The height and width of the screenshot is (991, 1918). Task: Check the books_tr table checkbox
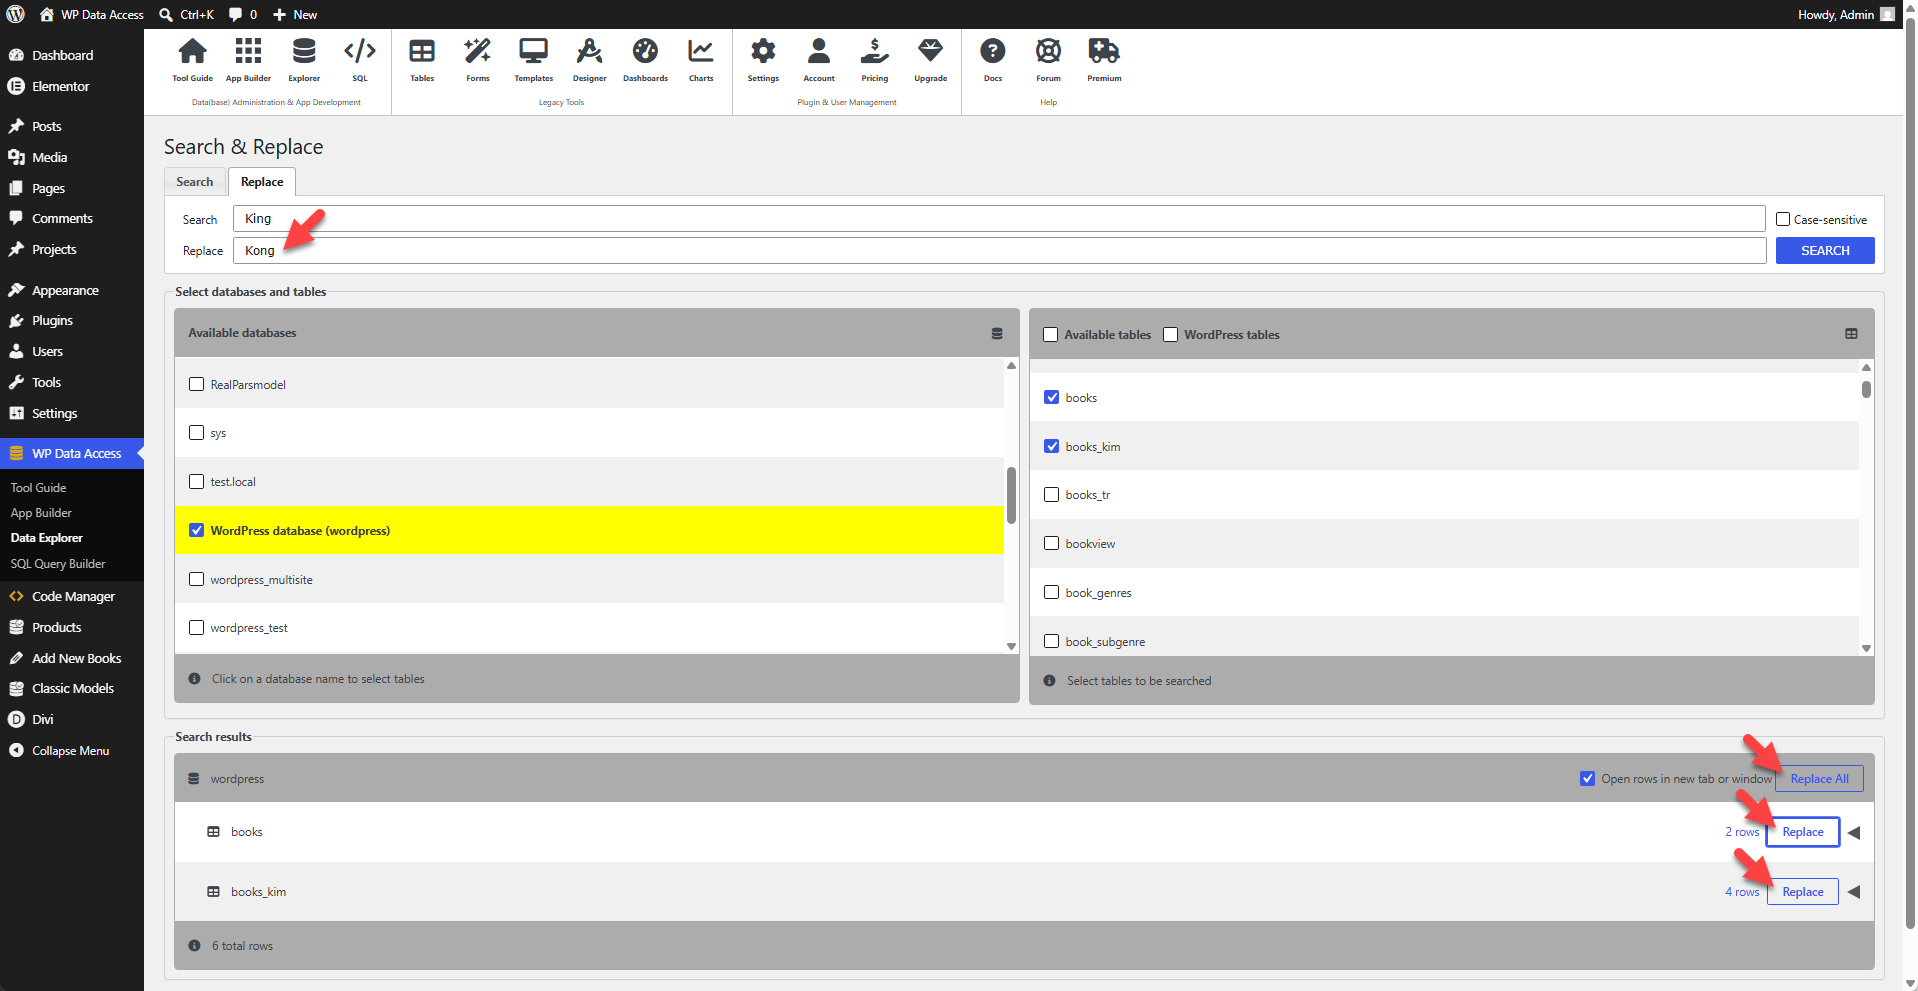(1052, 494)
